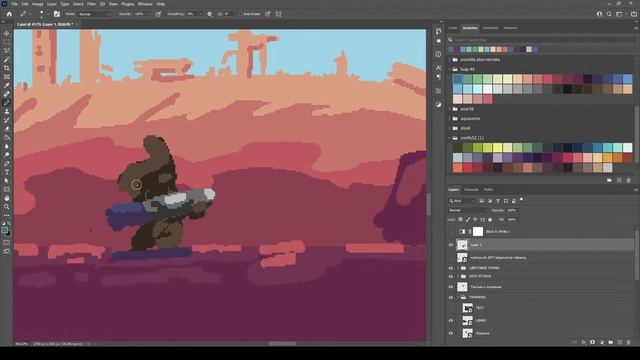
Task: Switch to the Channels tab
Action: pyautogui.click(x=471, y=189)
